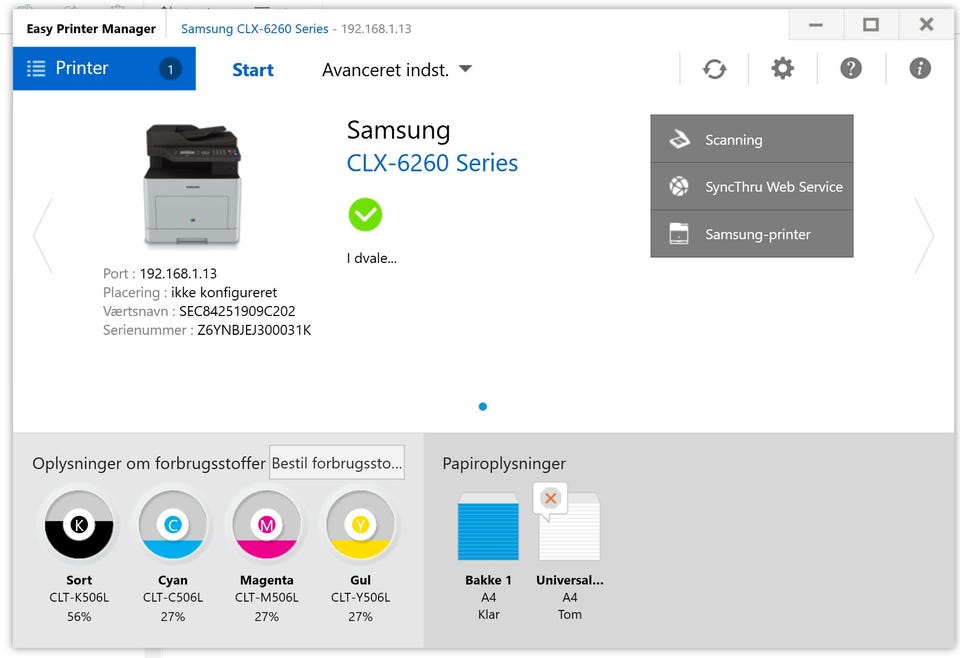The image size is (960, 658).
Task: Click the cyan C toner gauge
Action: point(173,525)
